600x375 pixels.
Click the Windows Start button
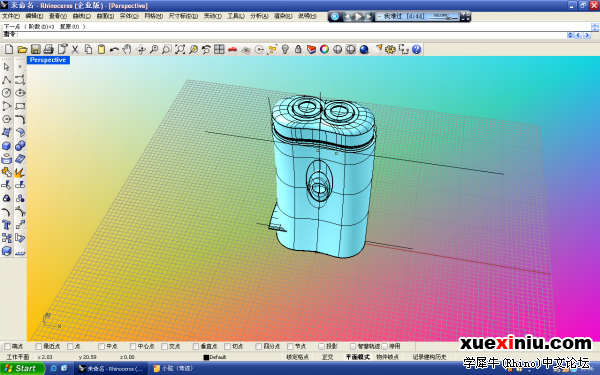point(22,368)
